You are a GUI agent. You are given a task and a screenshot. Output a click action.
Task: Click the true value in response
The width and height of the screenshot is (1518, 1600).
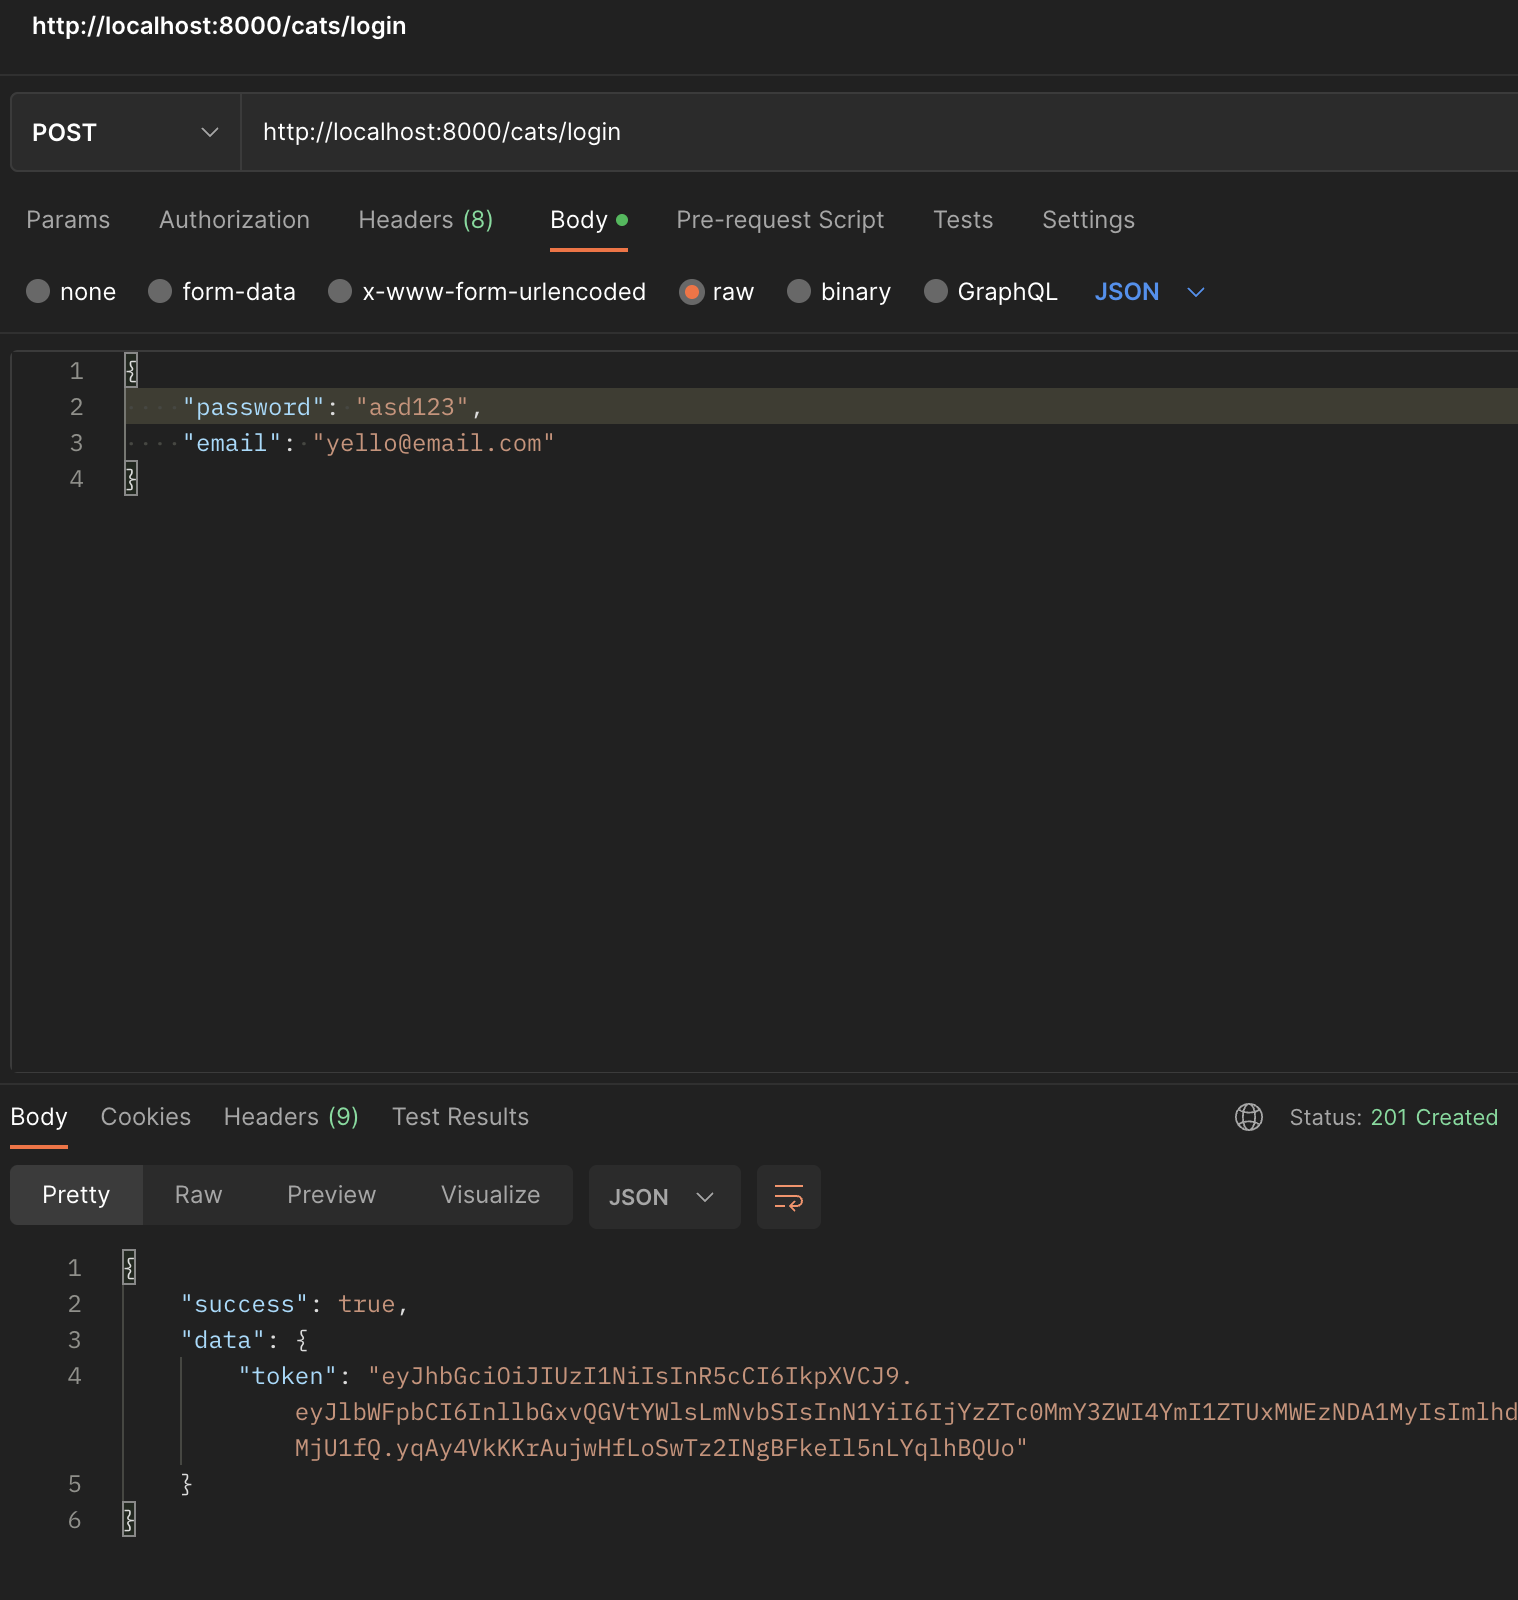367,1304
